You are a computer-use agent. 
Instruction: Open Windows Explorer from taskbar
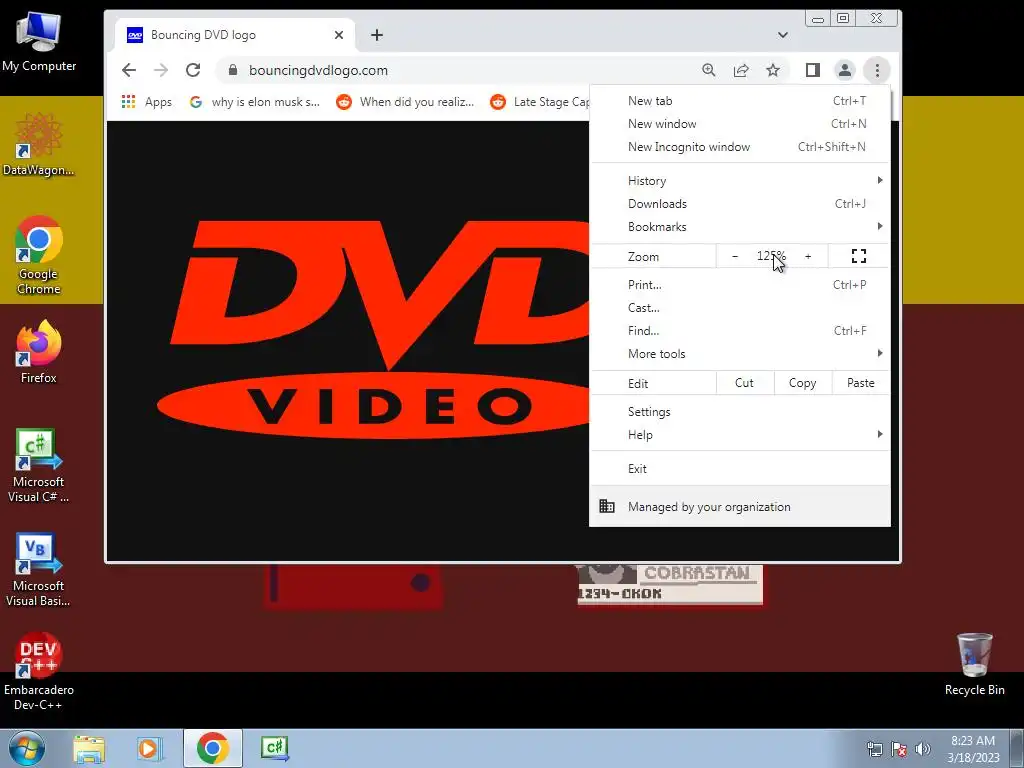[x=89, y=748]
